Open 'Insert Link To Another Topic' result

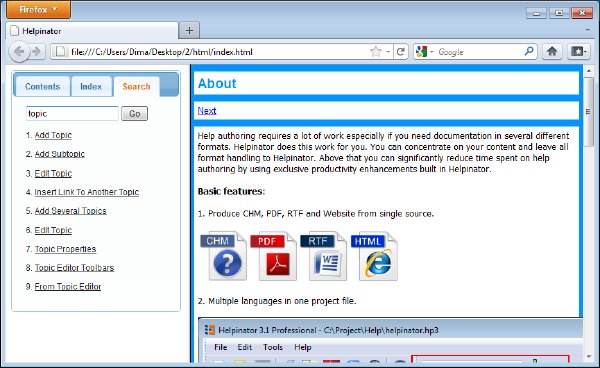point(87,192)
